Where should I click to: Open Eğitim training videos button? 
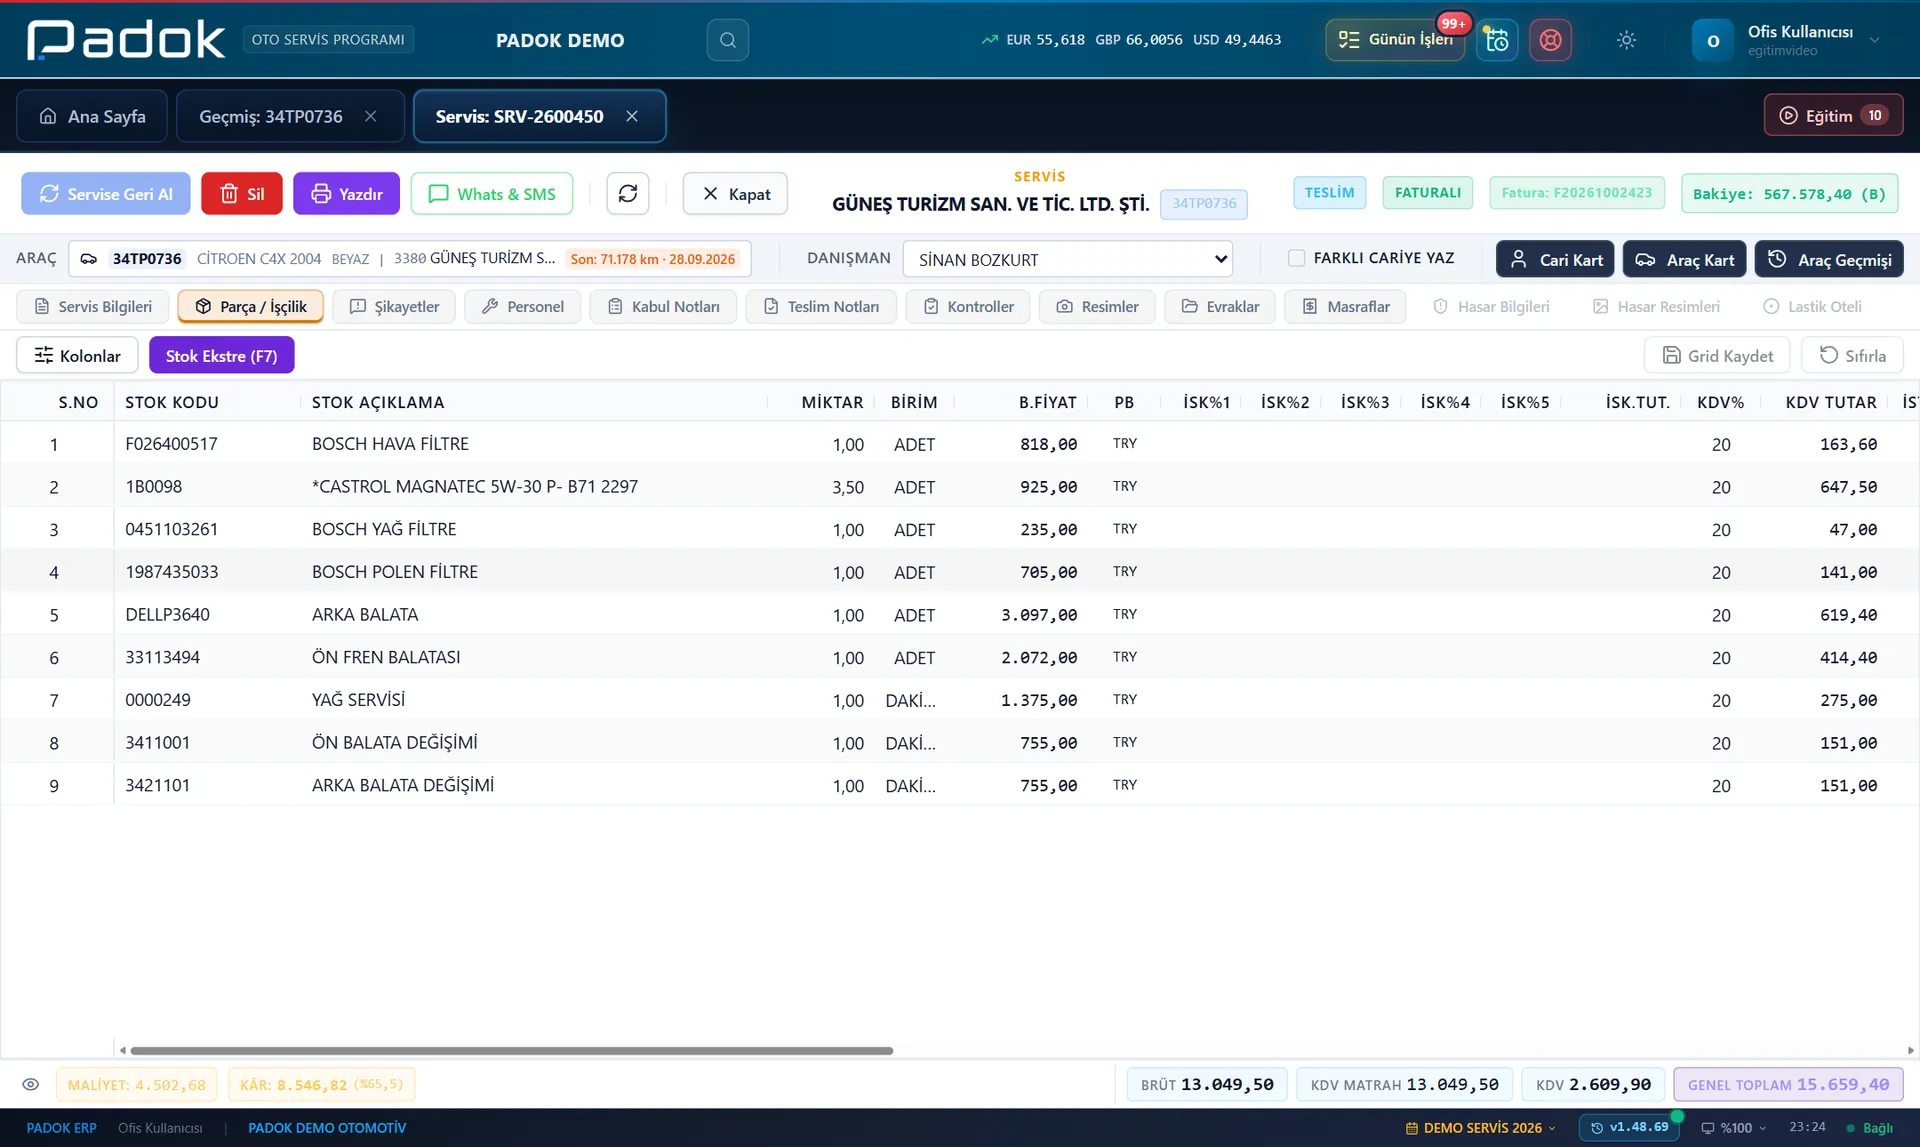(1833, 115)
